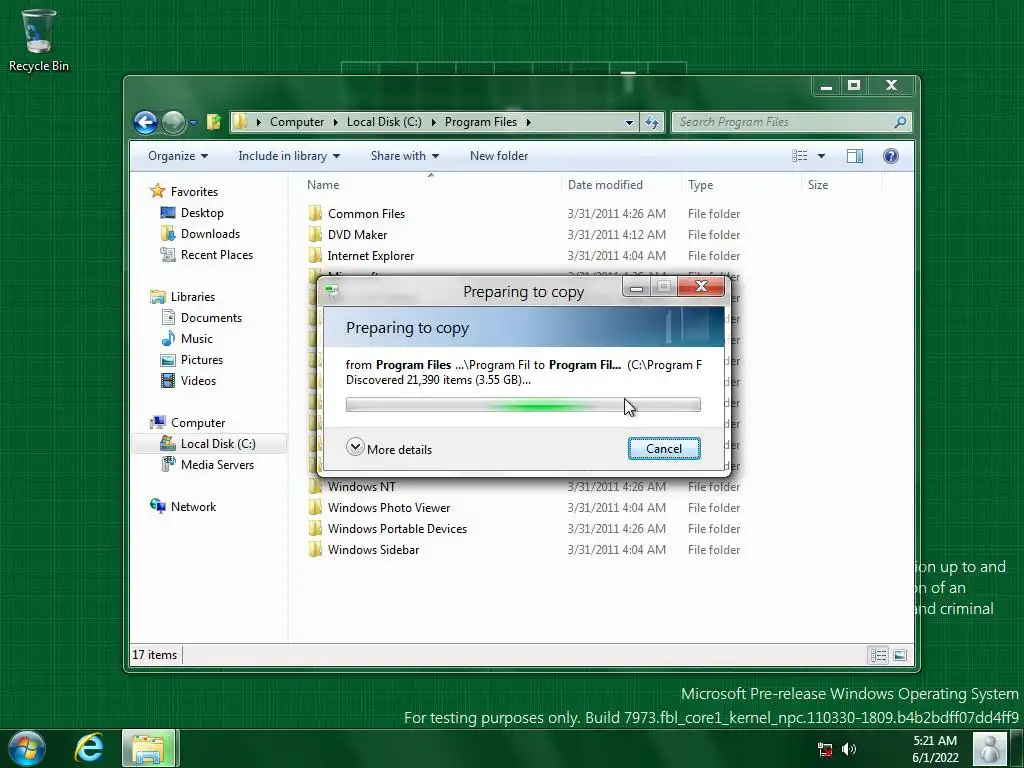Open the volume speaker tray icon

point(848,750)
